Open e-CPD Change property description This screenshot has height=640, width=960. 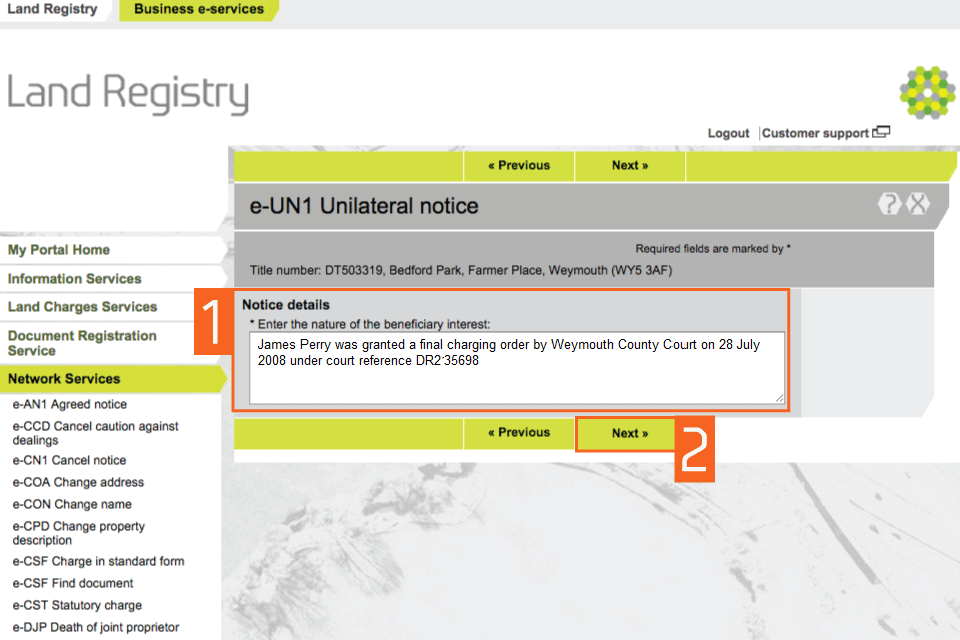point(79,533)
